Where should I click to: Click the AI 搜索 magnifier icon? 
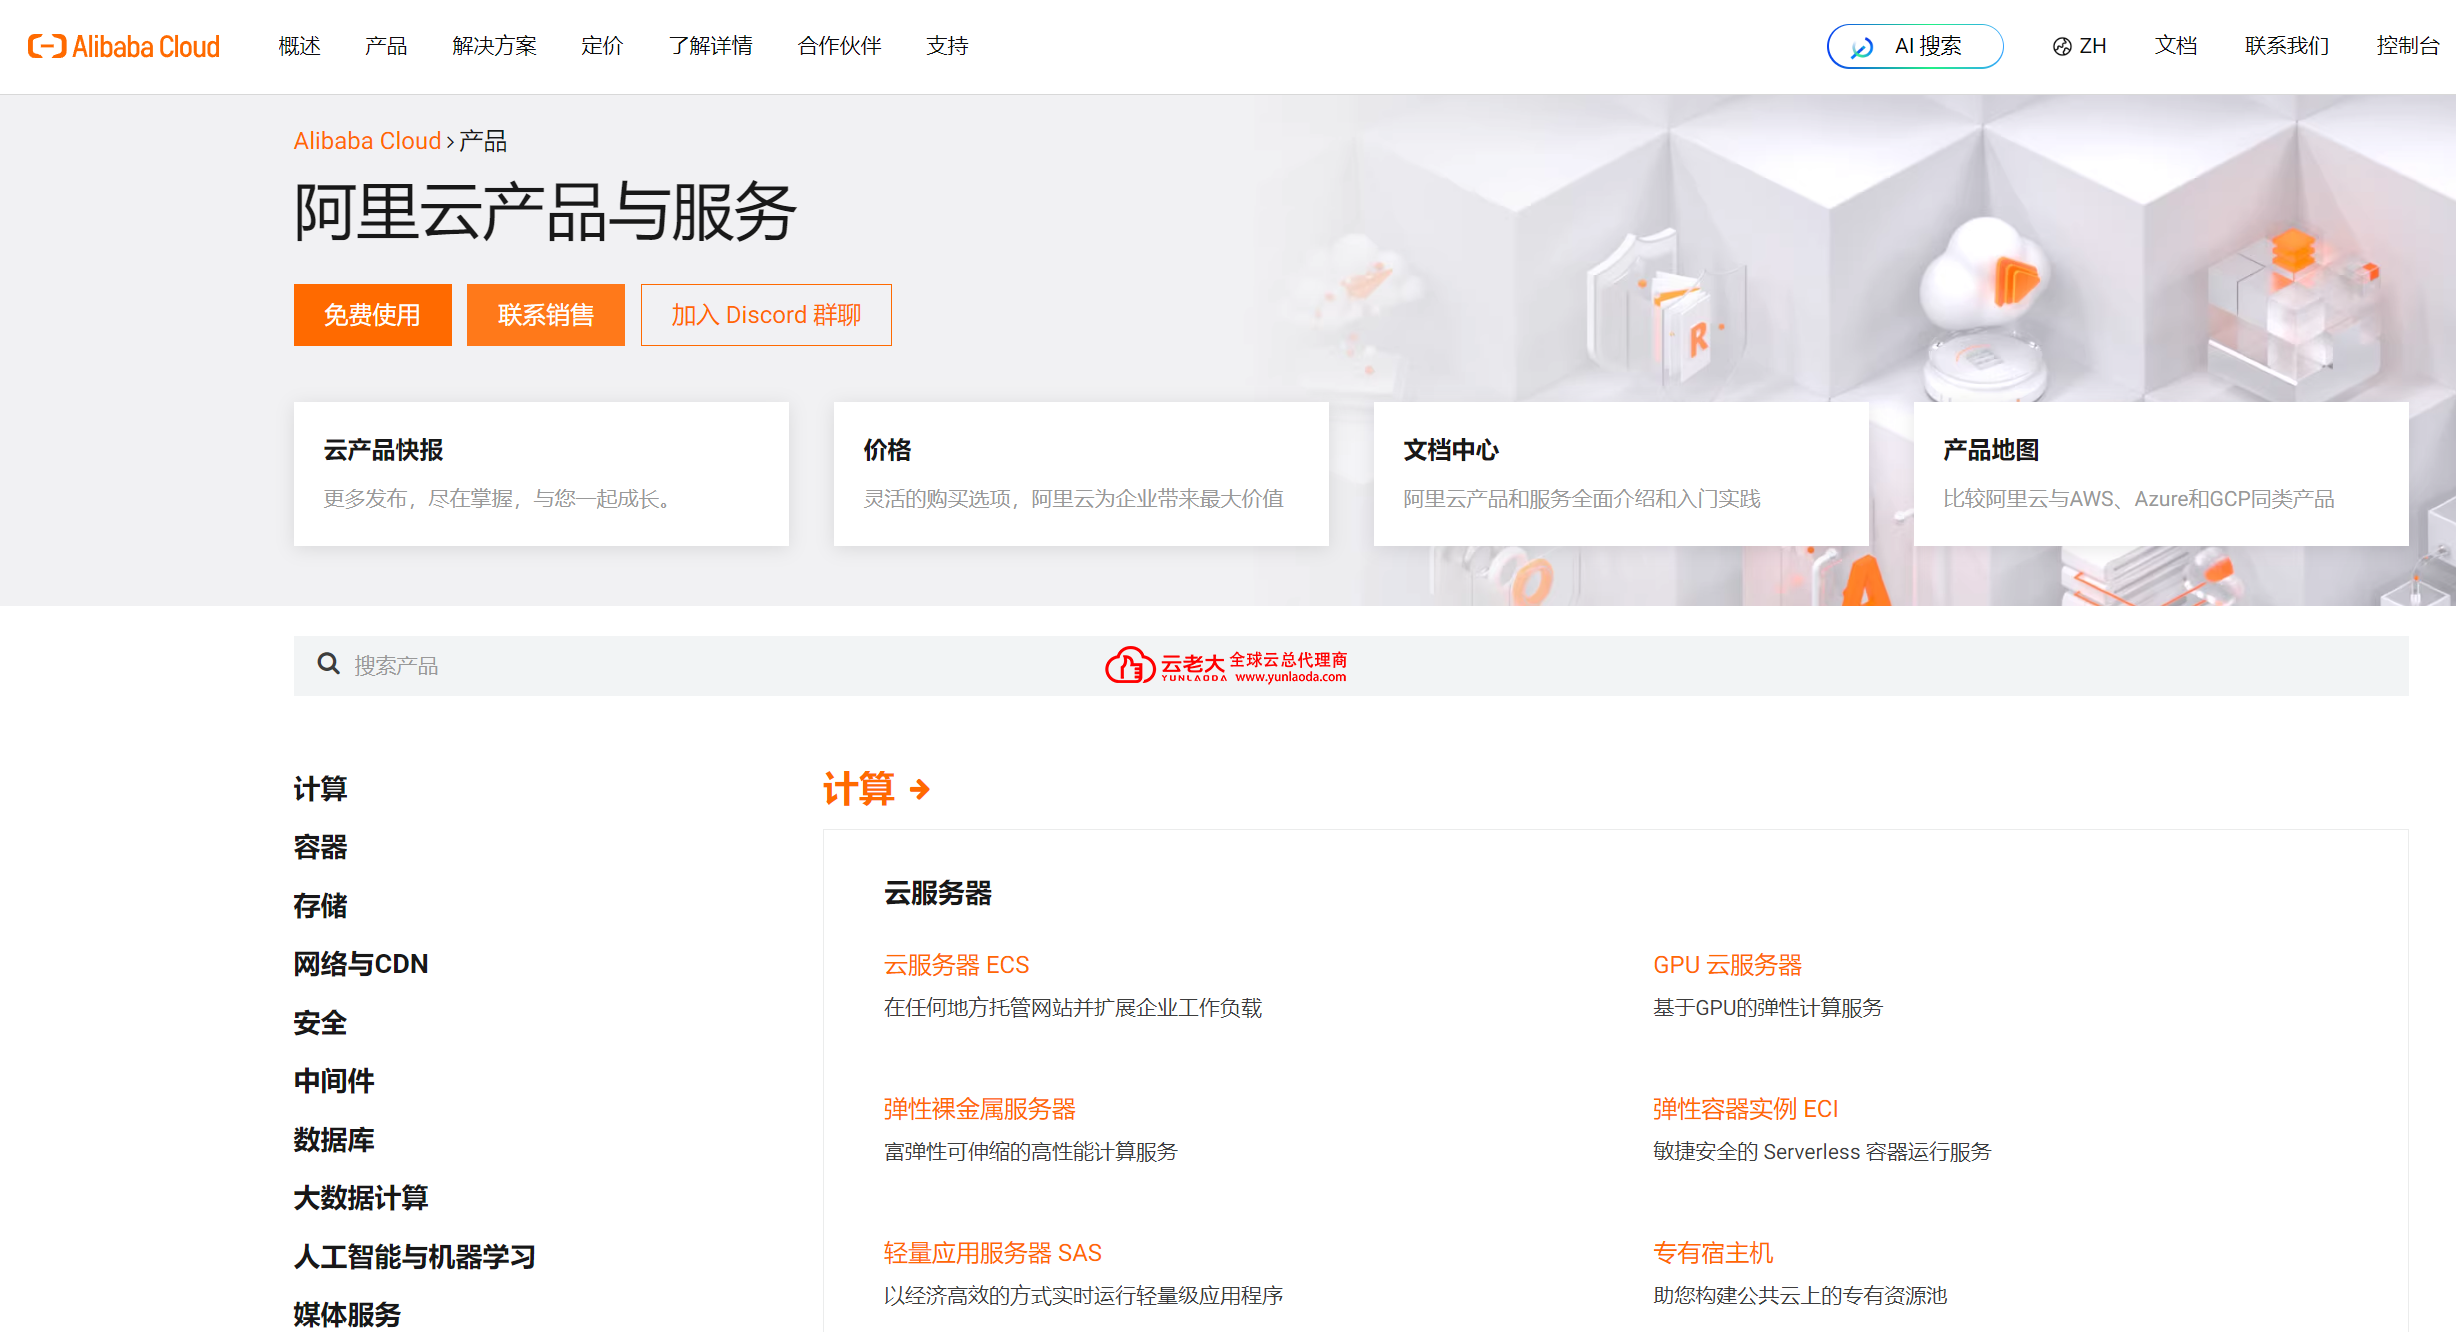point(1862,46)
